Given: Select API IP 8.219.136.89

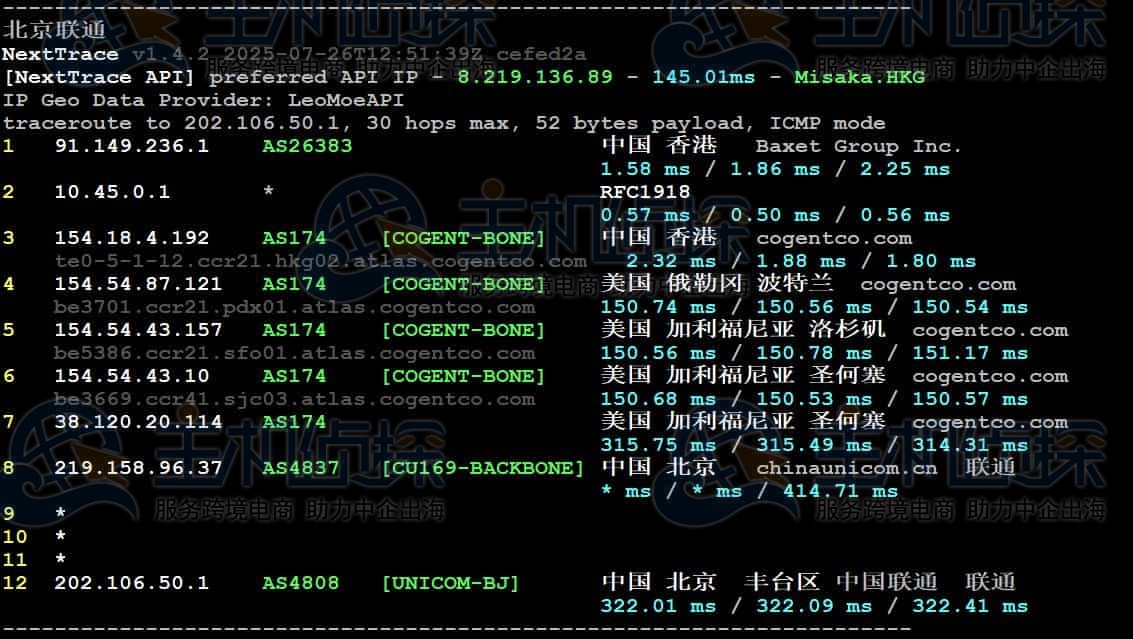Looking at the screenshot, I should pos(535,77).
